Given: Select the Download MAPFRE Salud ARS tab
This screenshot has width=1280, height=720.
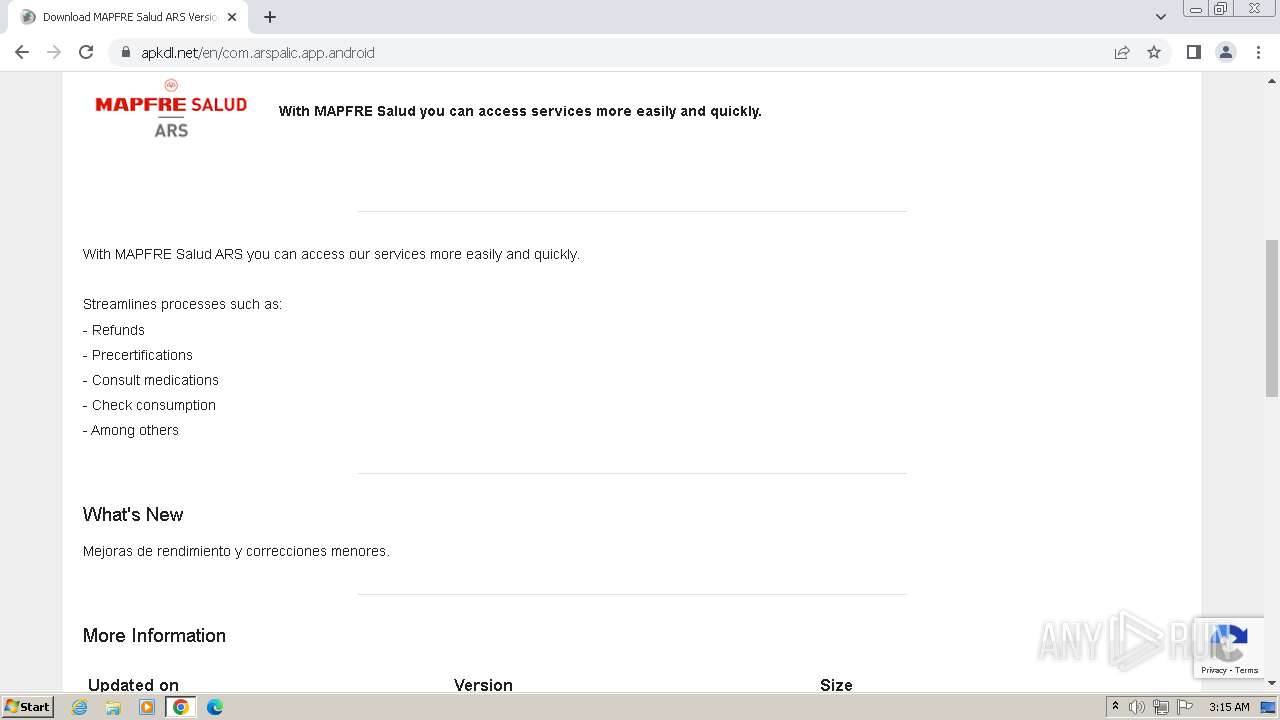Looking at the screenshot, I should [128, 17].
